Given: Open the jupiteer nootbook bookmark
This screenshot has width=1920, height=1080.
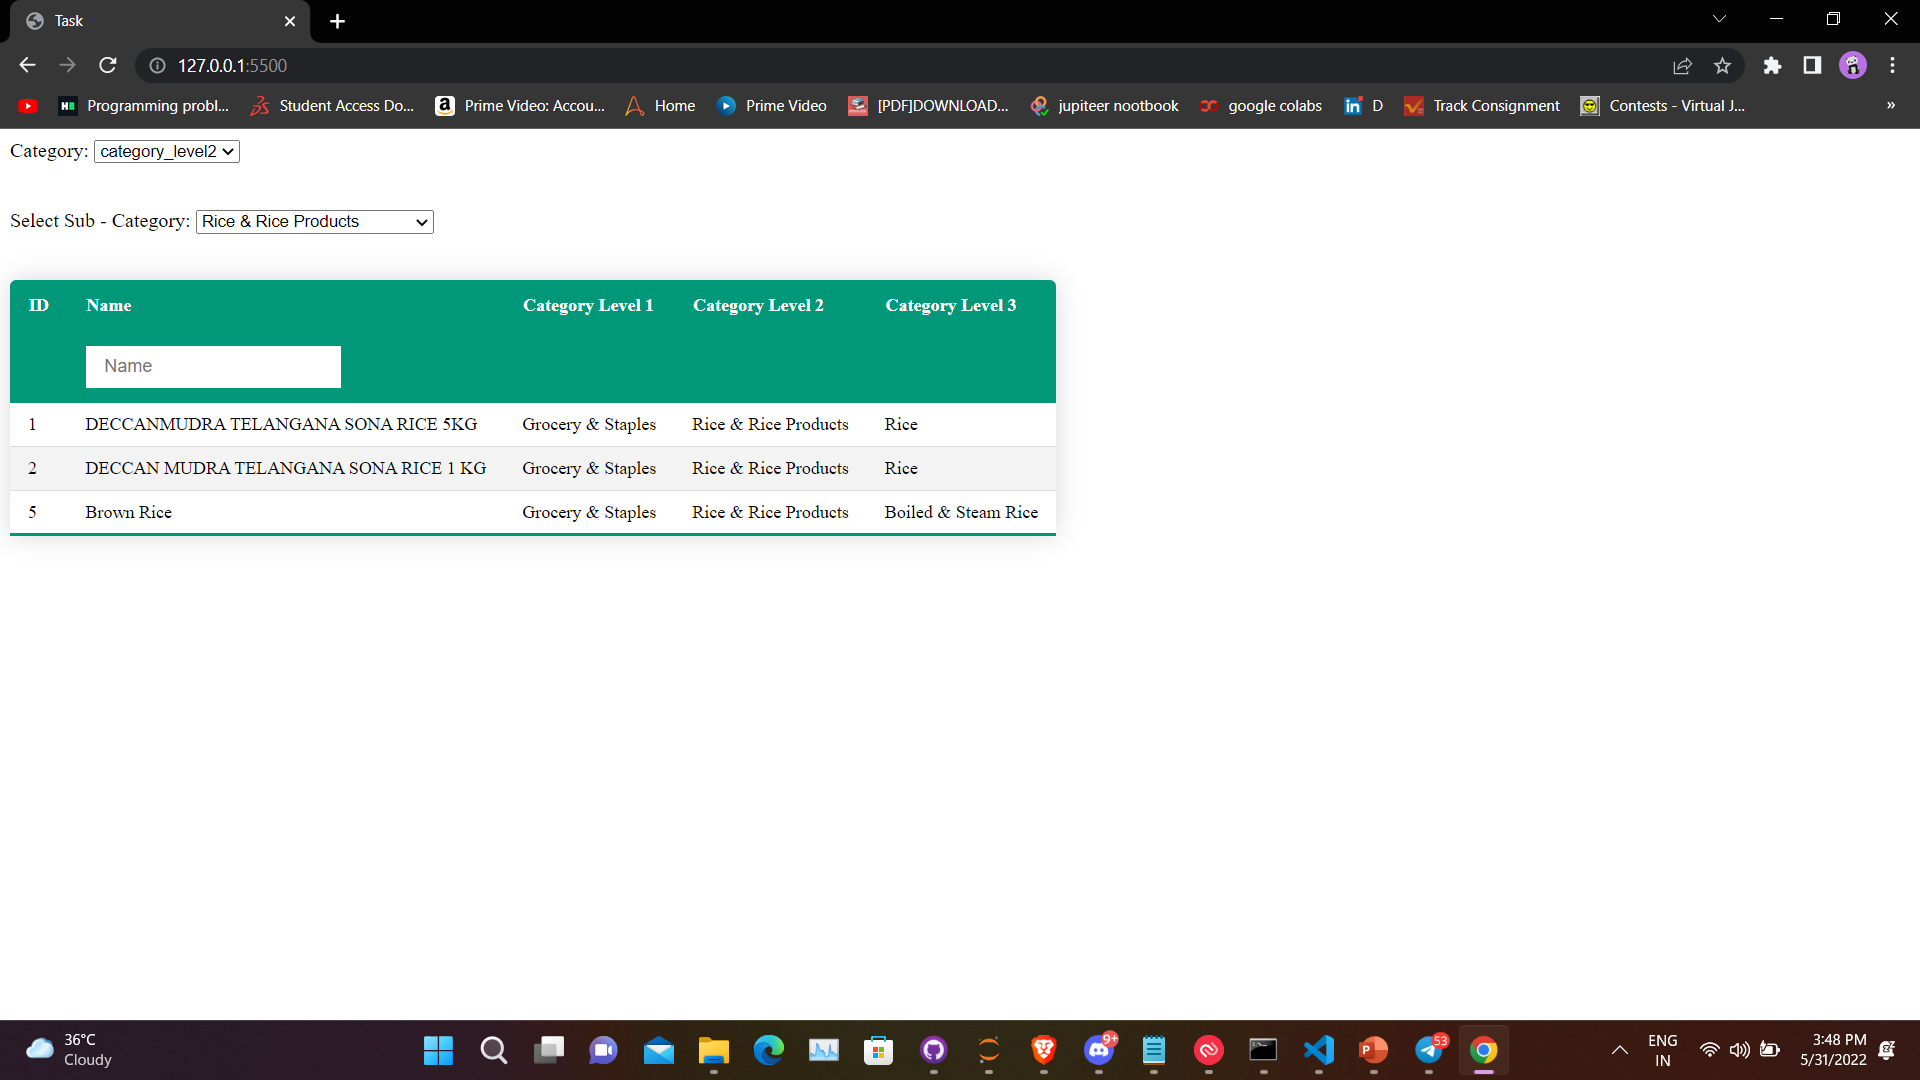Looking at the screenshot, I should pyautogui.click(x=1104, y=105).
